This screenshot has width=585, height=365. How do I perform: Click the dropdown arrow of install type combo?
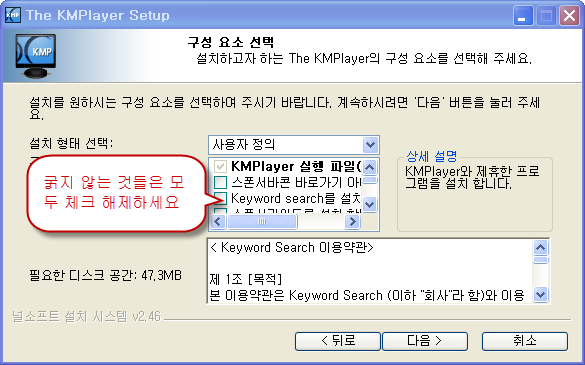point(370,145)
